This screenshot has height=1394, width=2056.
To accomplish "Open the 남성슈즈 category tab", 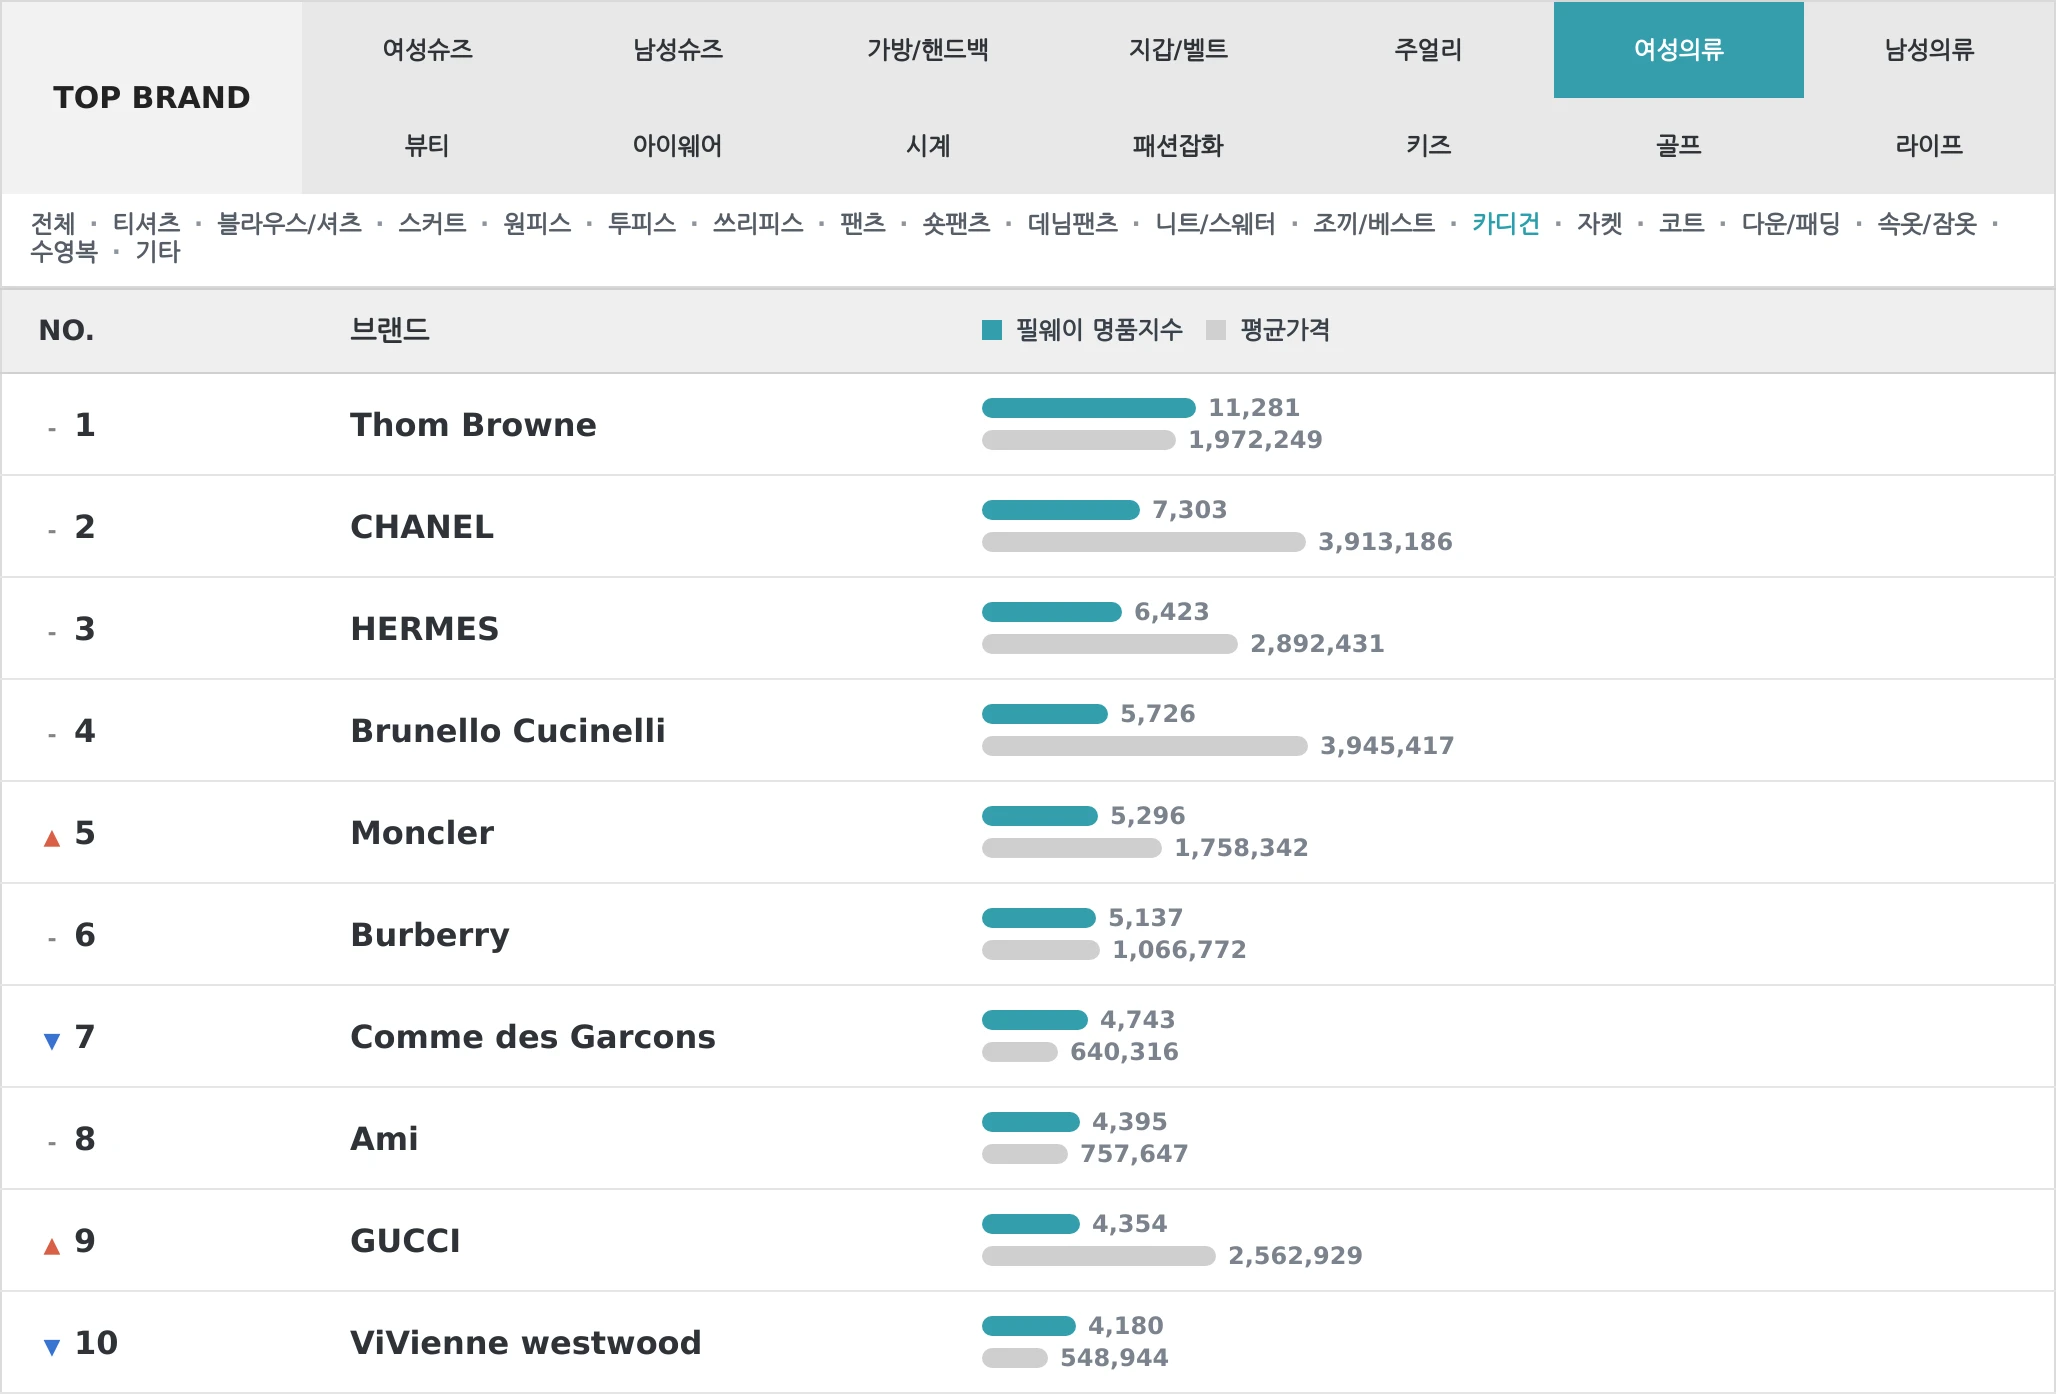I will pyautogui.click(x=677, y=49).
